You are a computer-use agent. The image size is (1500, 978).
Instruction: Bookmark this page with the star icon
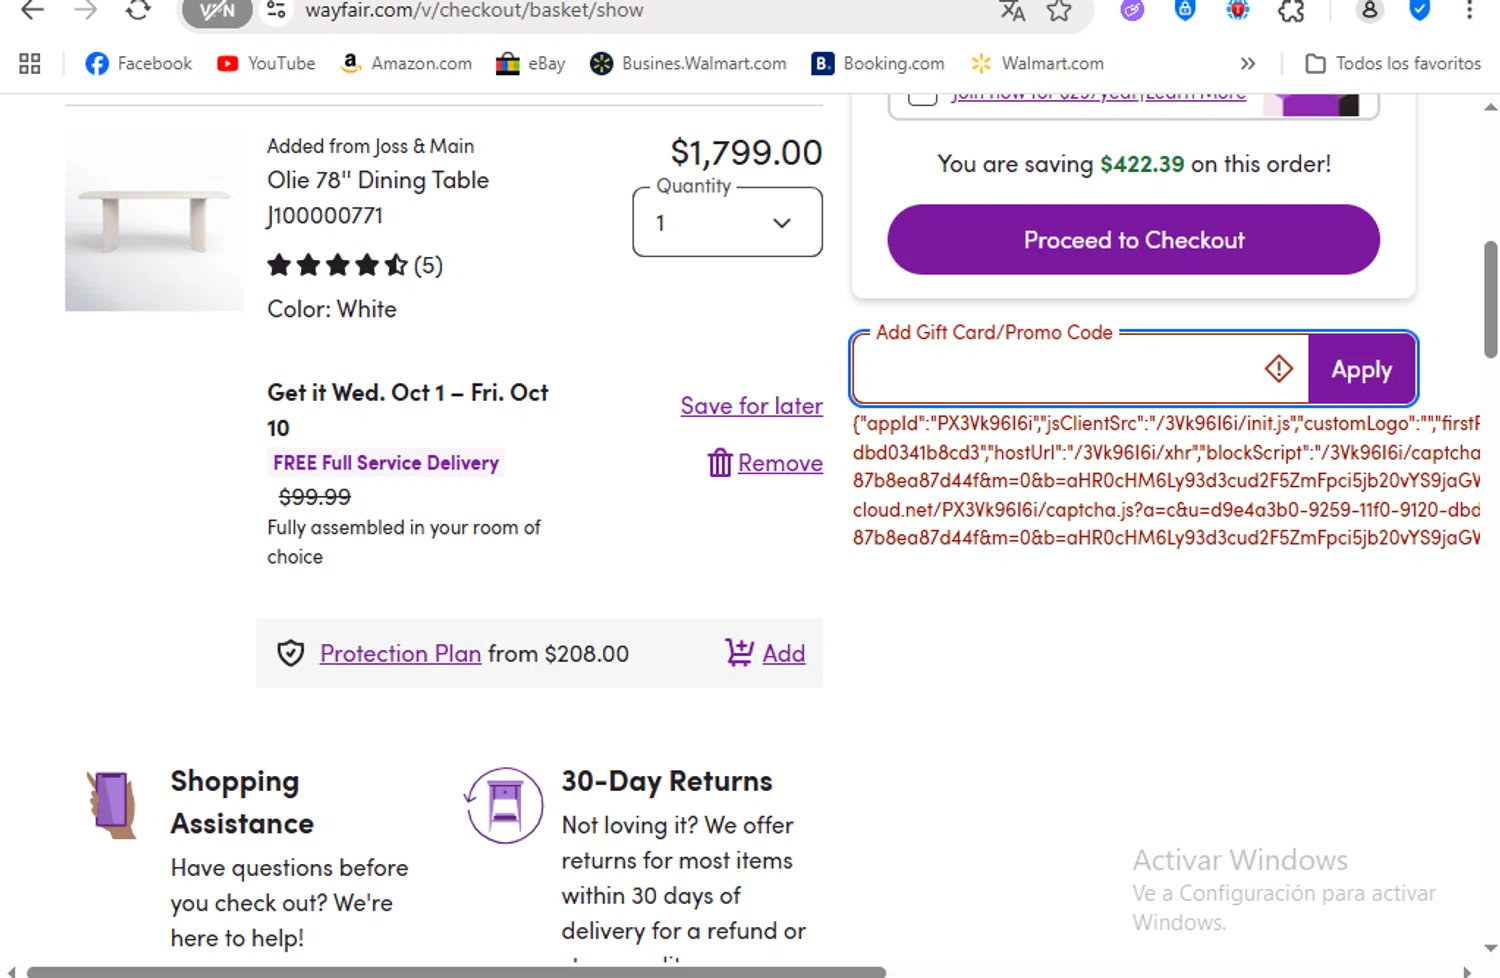point(1059,11)
